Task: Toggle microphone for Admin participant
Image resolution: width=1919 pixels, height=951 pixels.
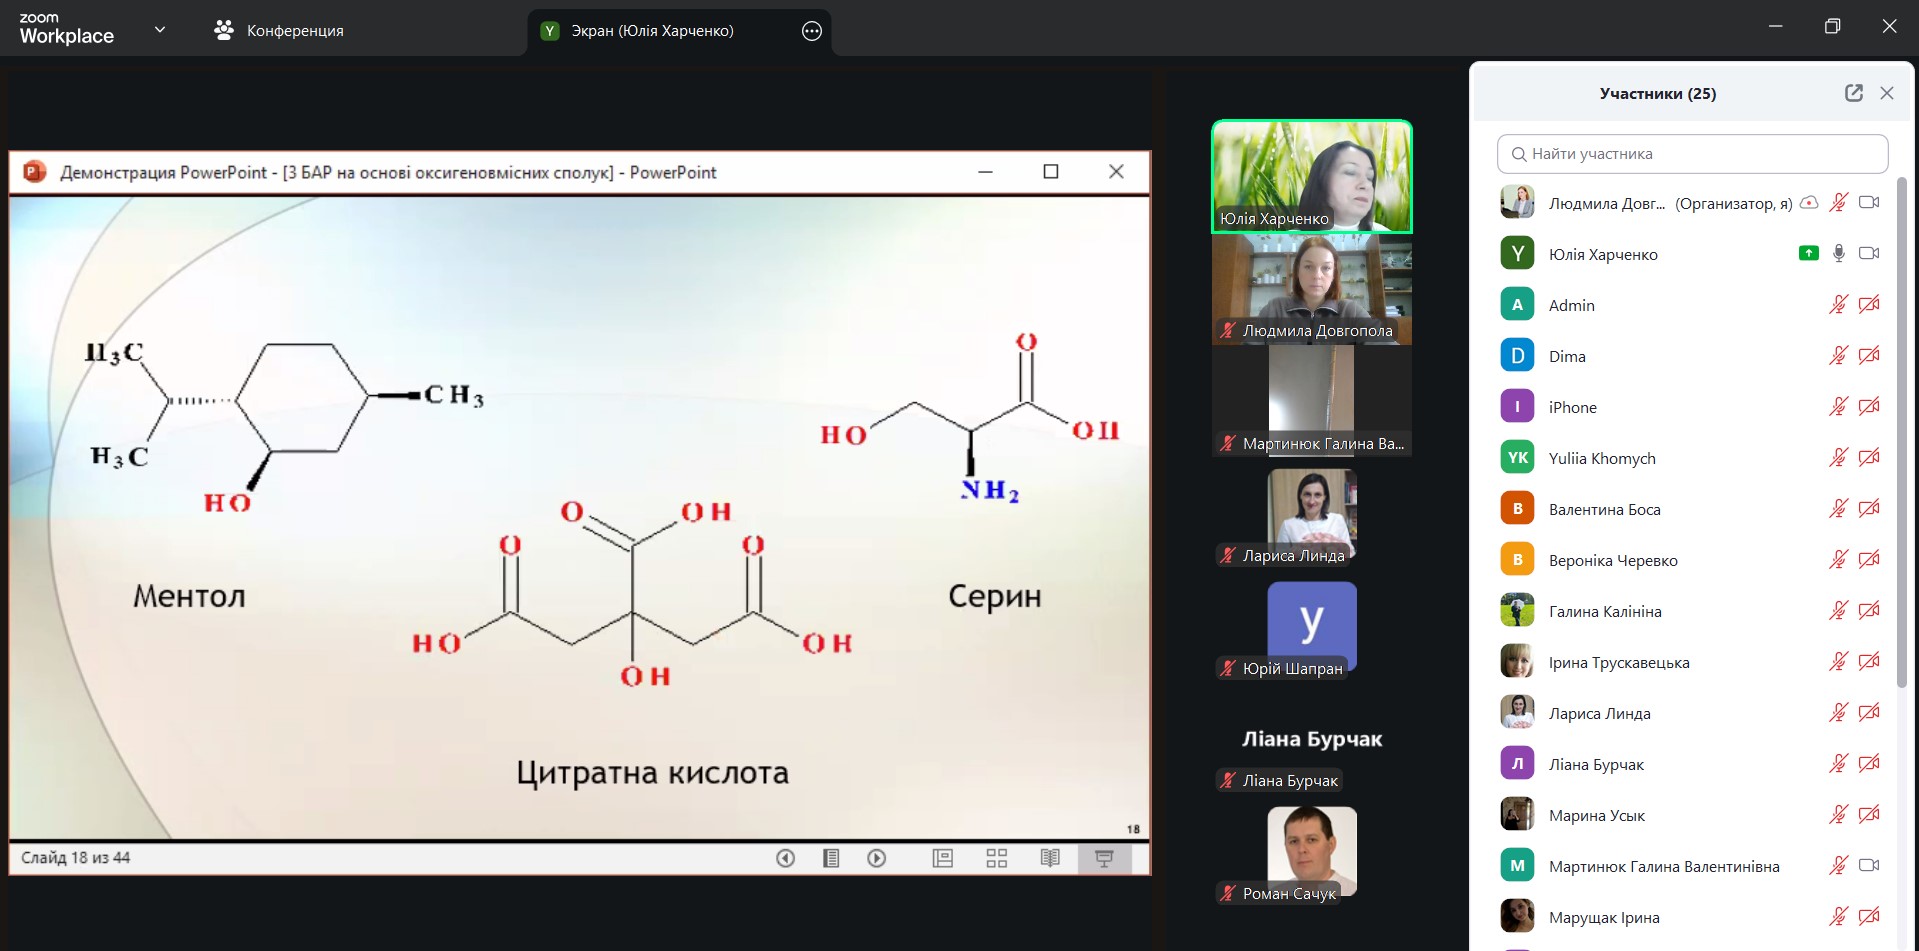Action: (x=1838, y=305)
